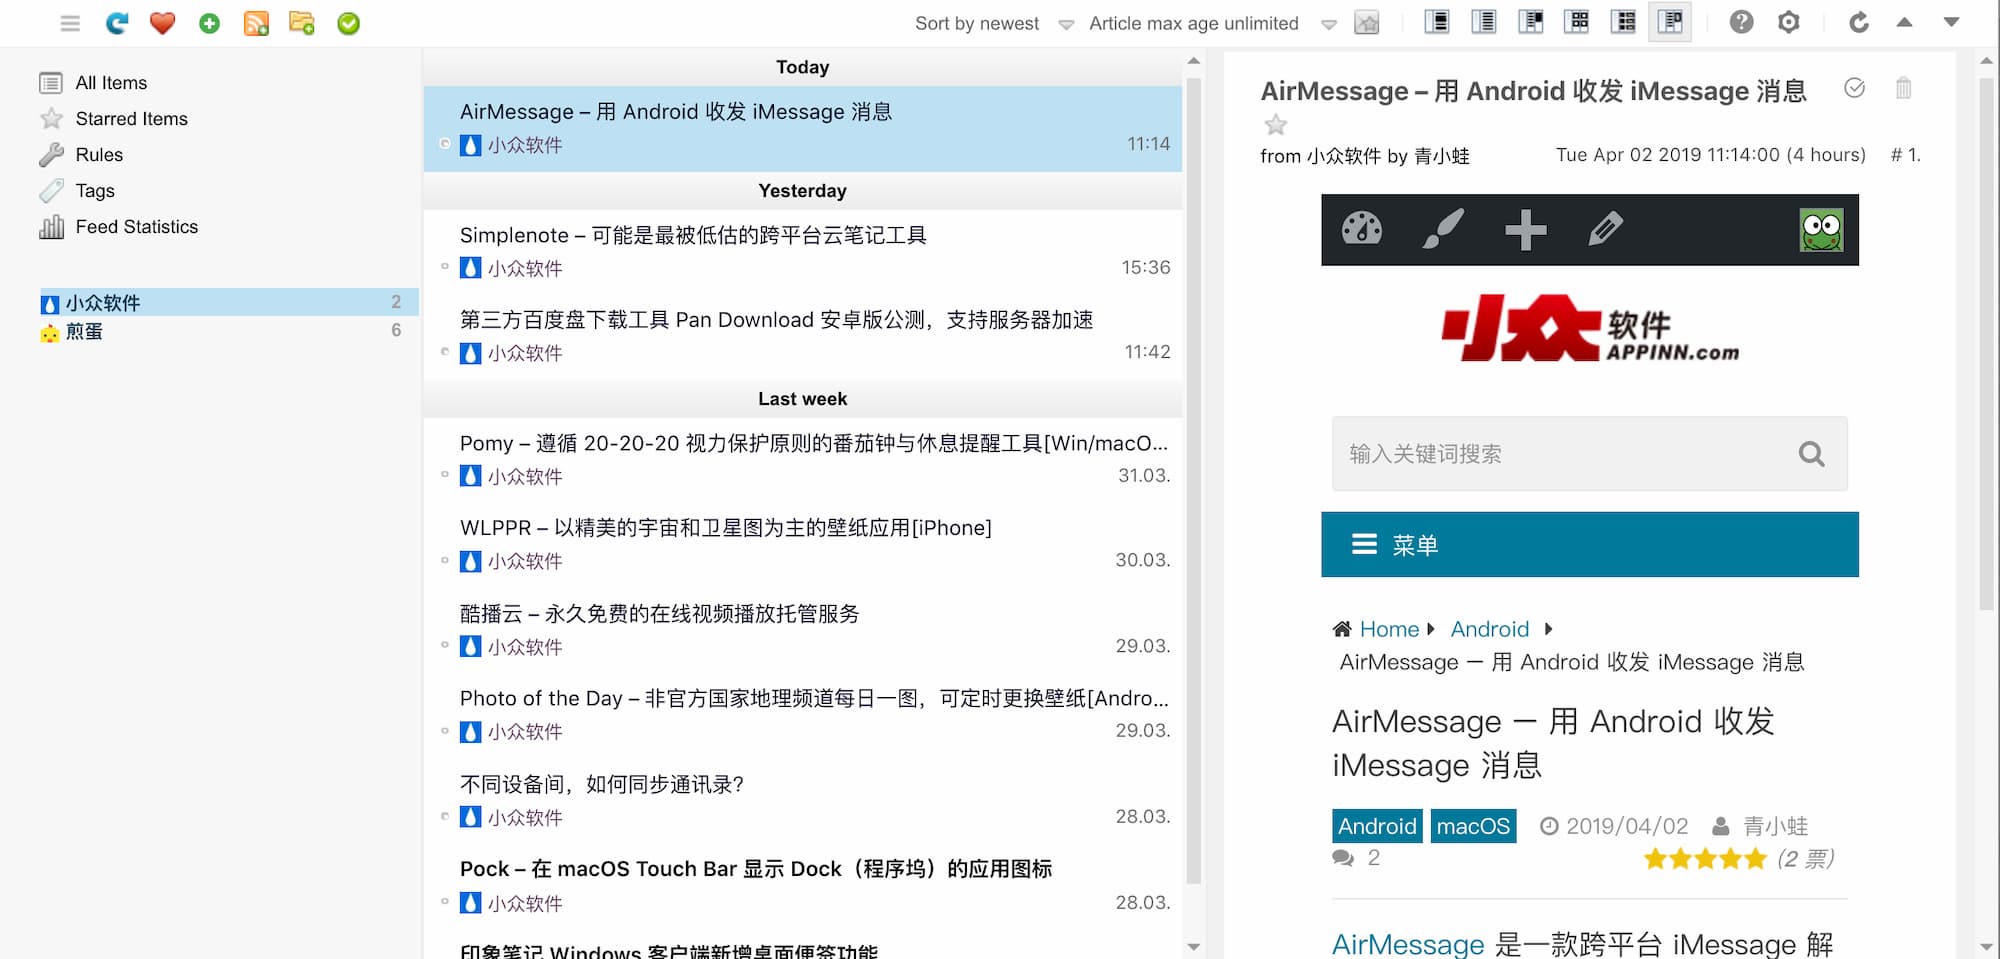Switch to the first view layout icon
This screenshot has height=959, width=2000.
pyautogui.click(x=1437, y=21)
